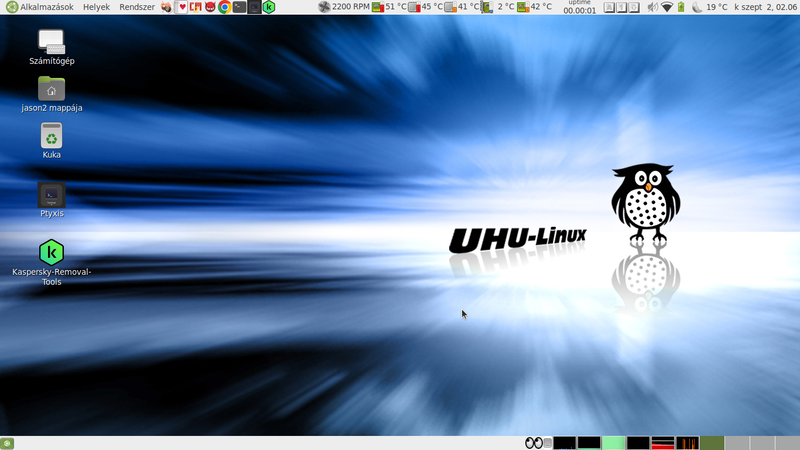800x450 pixels.
Task: Select the Kuka trash icon
Action: pyautogui.click(x=52, y=141)
